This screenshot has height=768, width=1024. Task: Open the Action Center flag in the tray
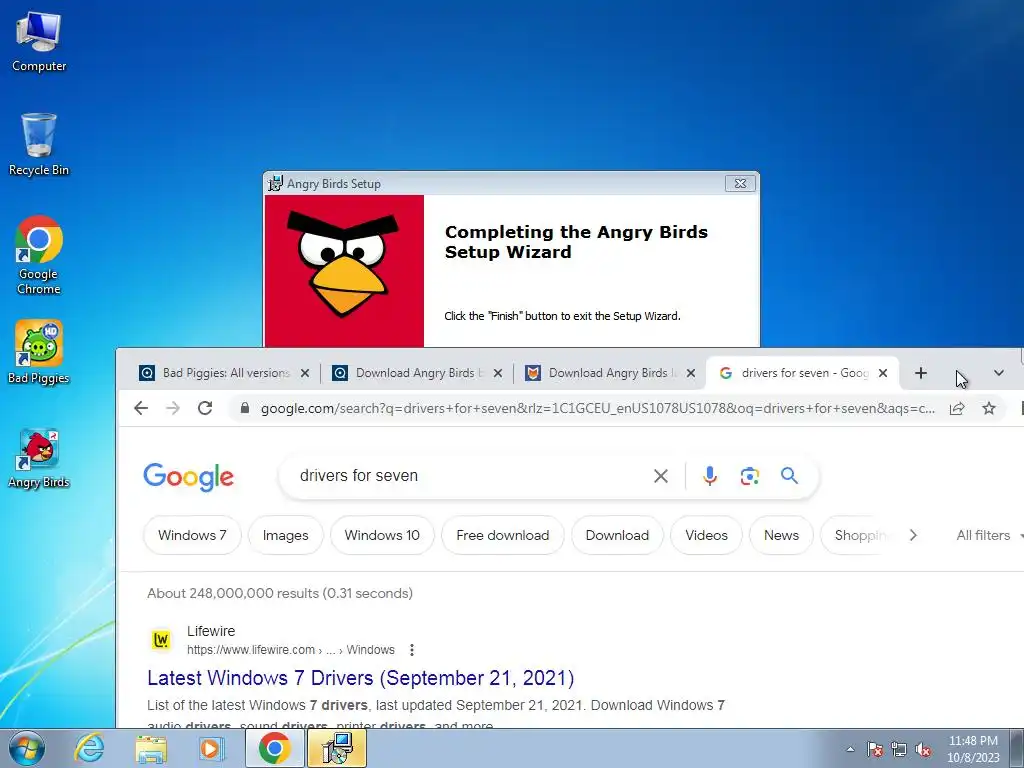tap(875, 749)
